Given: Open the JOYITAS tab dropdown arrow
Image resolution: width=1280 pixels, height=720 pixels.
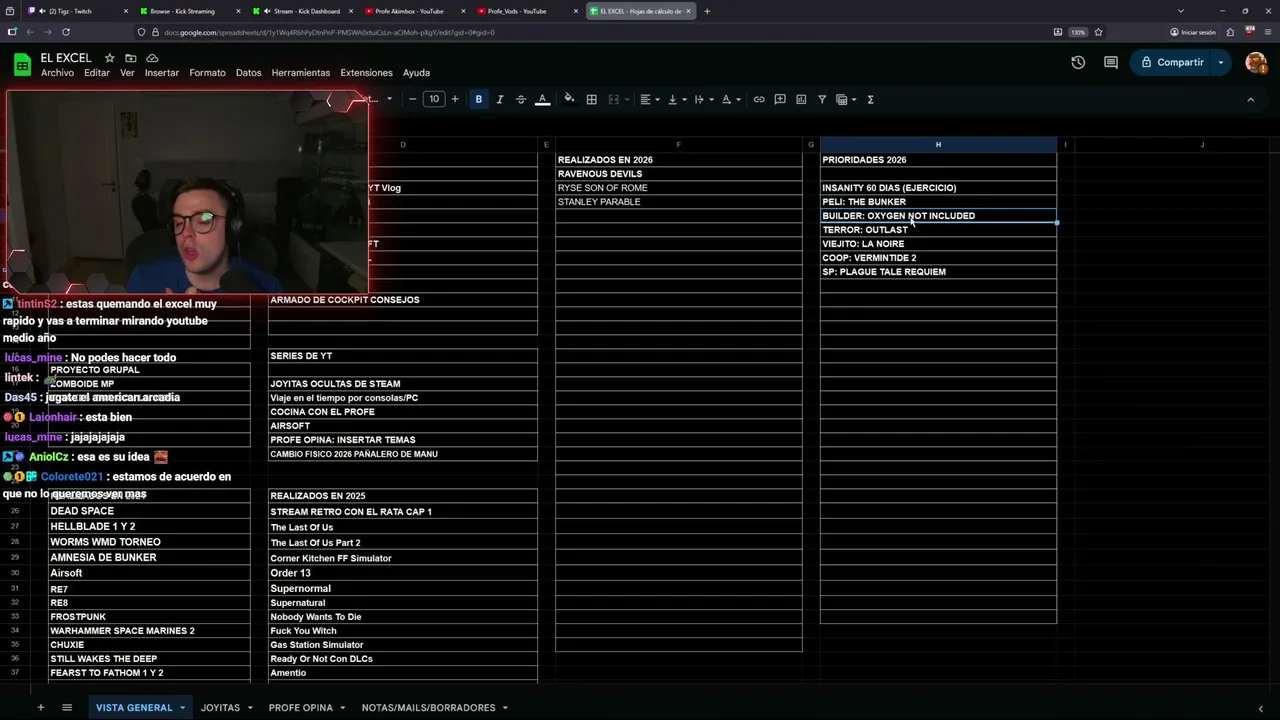Looking at the screenshot, I should coord(248,708).
